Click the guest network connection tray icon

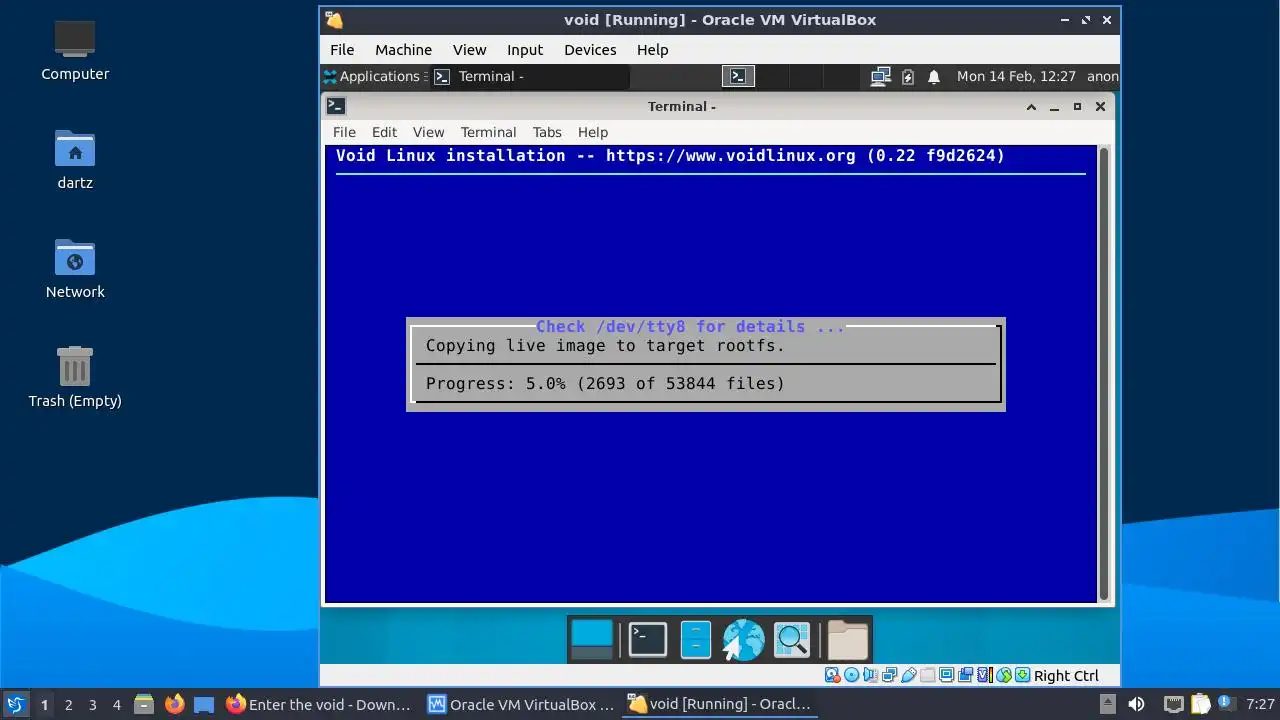[880, 76]
